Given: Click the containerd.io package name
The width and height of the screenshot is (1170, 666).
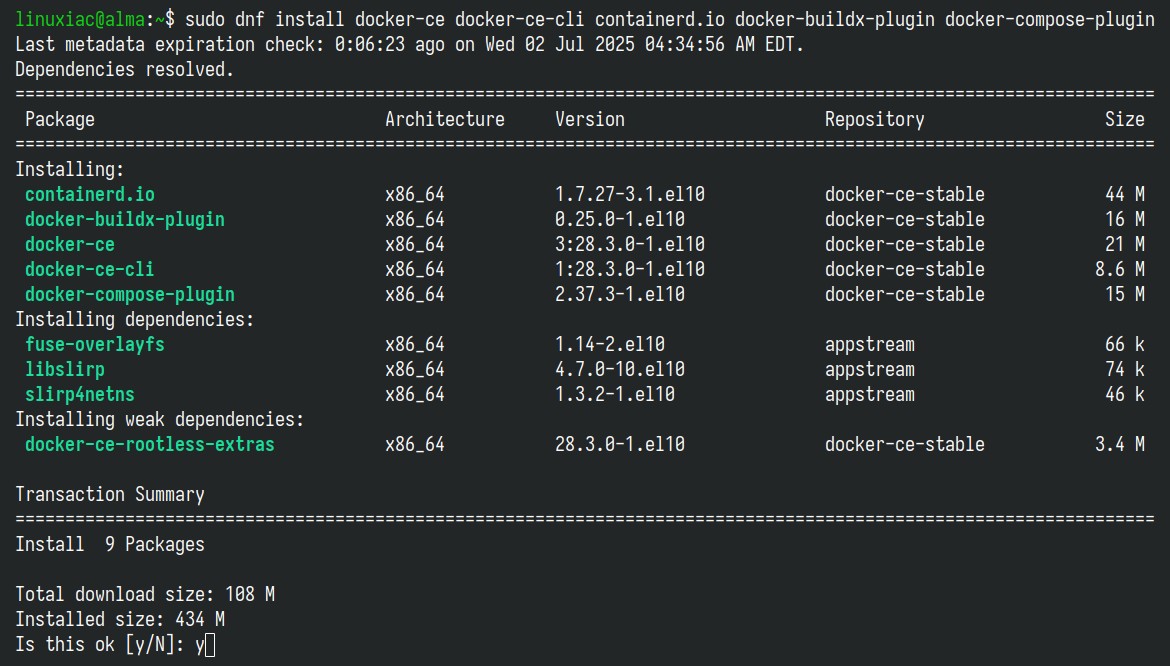Looking at the screenshot, I should (x=90, y=195).
